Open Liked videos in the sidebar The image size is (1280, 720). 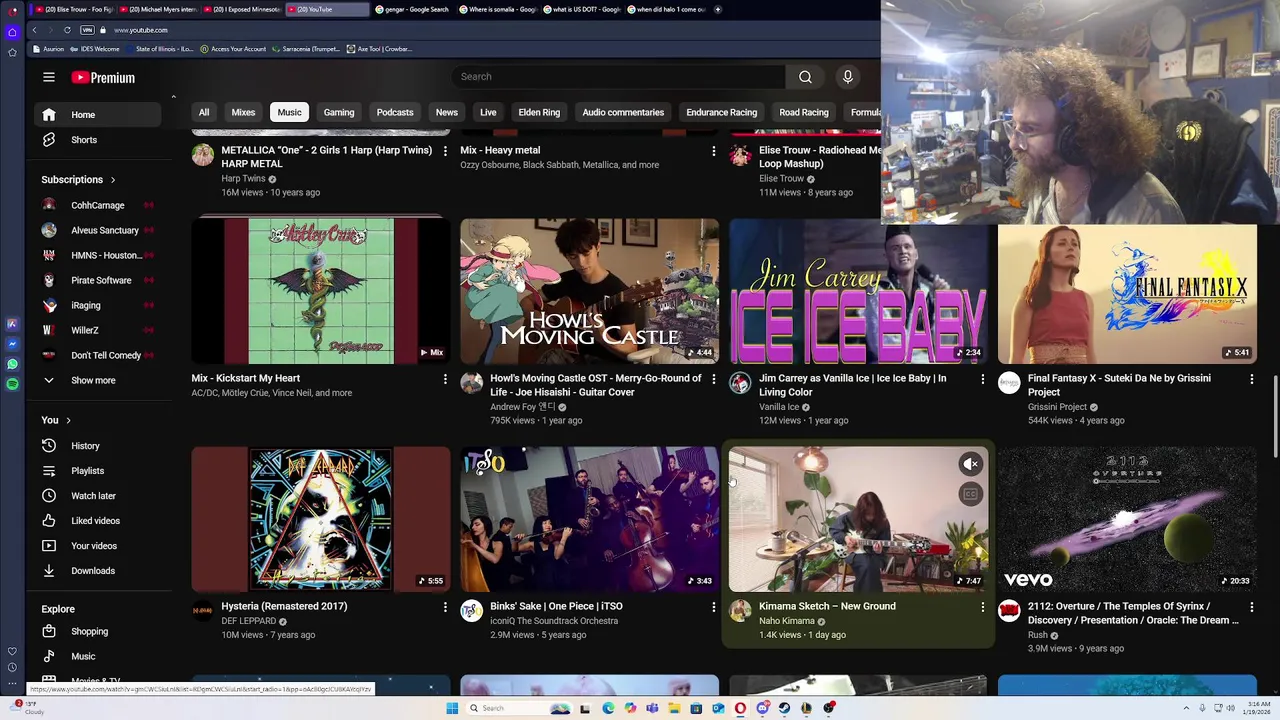97,521
